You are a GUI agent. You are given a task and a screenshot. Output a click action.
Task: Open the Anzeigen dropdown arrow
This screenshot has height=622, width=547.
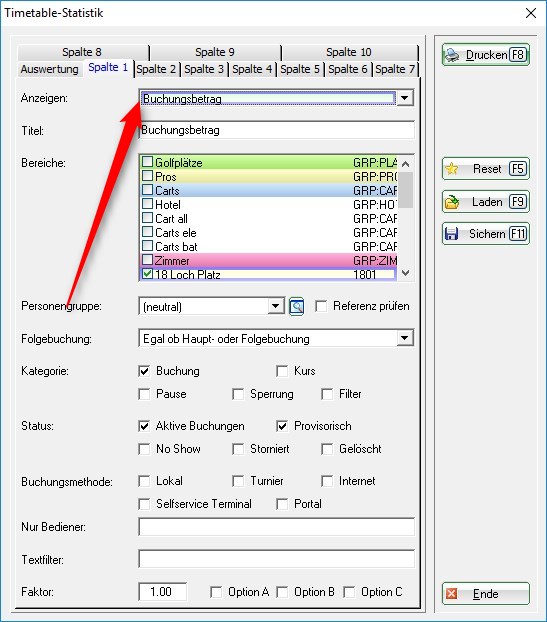(405, 98)
